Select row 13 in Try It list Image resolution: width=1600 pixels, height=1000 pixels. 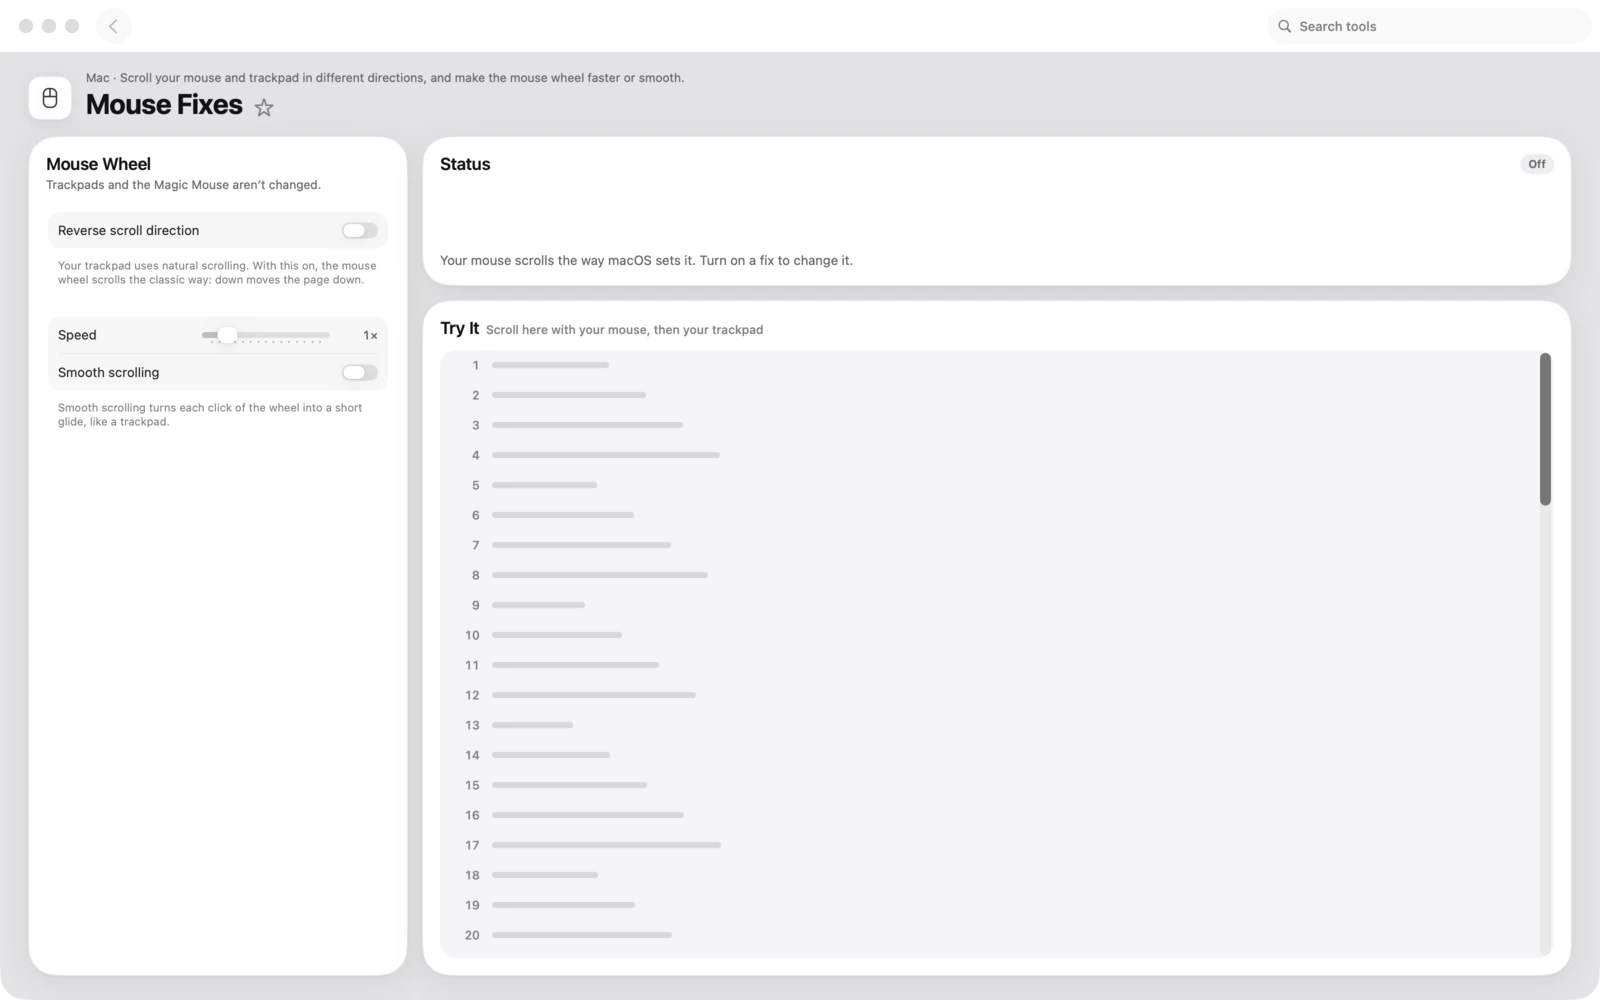pos(990,725)
